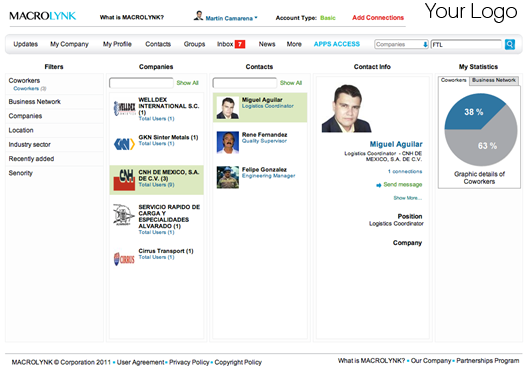Image resolution: width=528 pixels, height=381 pixels.
Task: Open the User Agreement footer link
Action: [140, 362]
